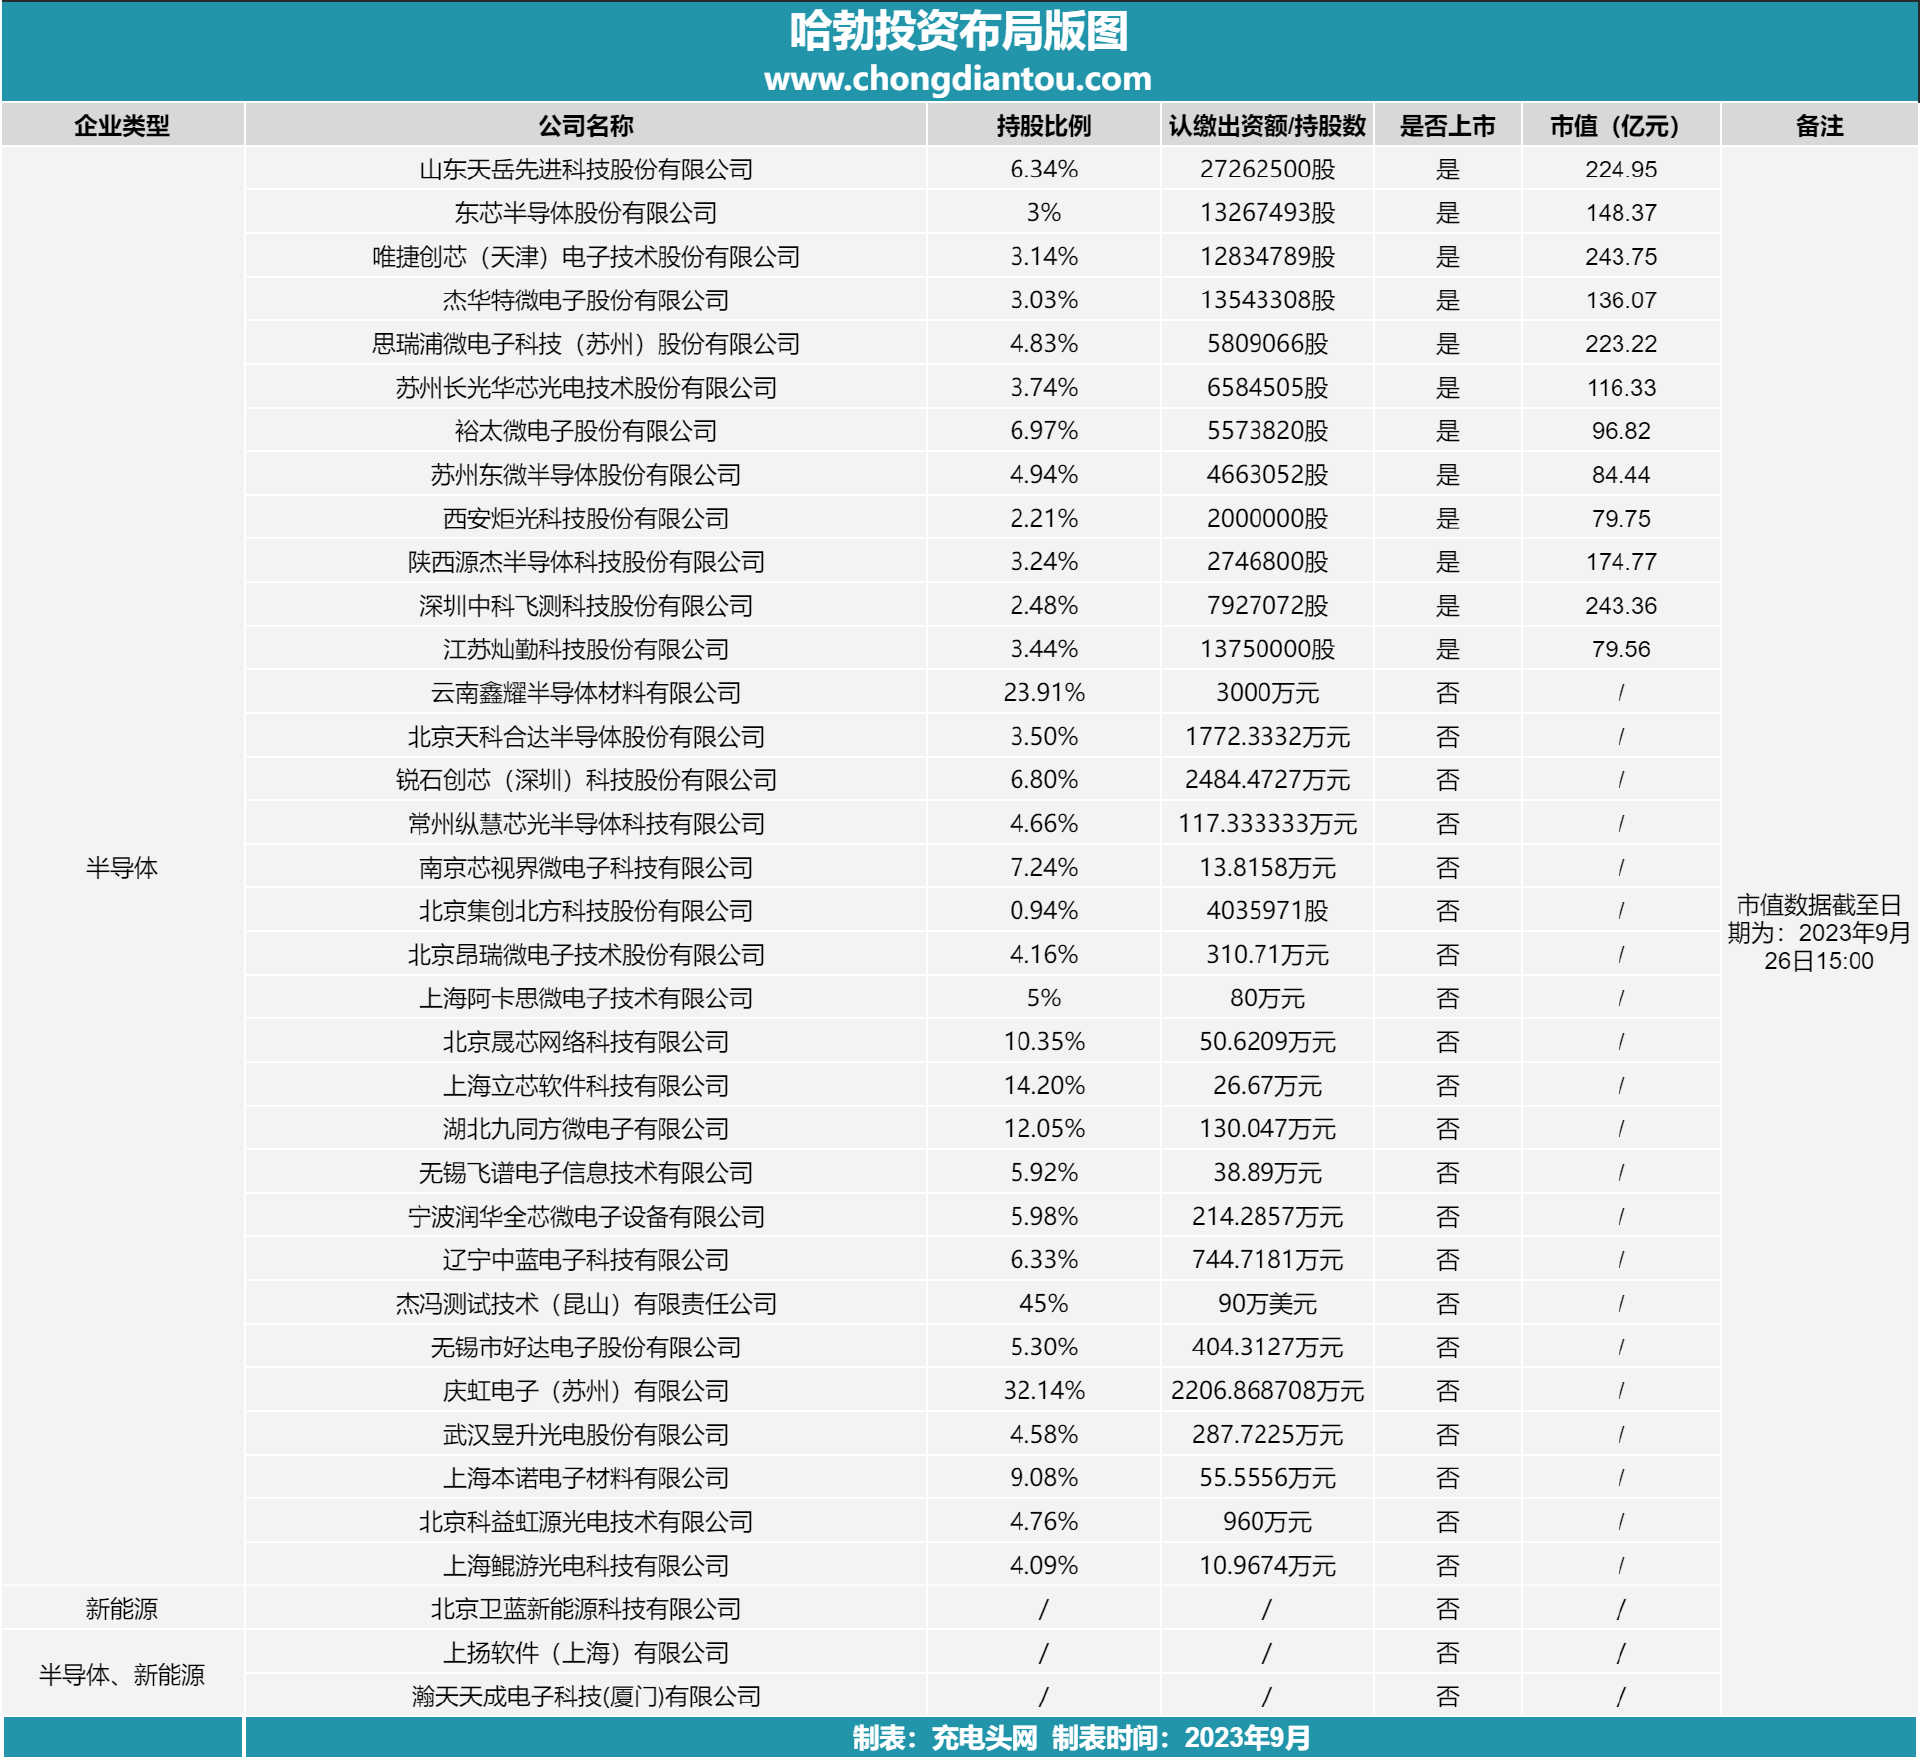This screenshot has height=1761, width=1920.
Task: Click the cell 山东天岳先进科技股份有限公司
Action: (586, 169)
